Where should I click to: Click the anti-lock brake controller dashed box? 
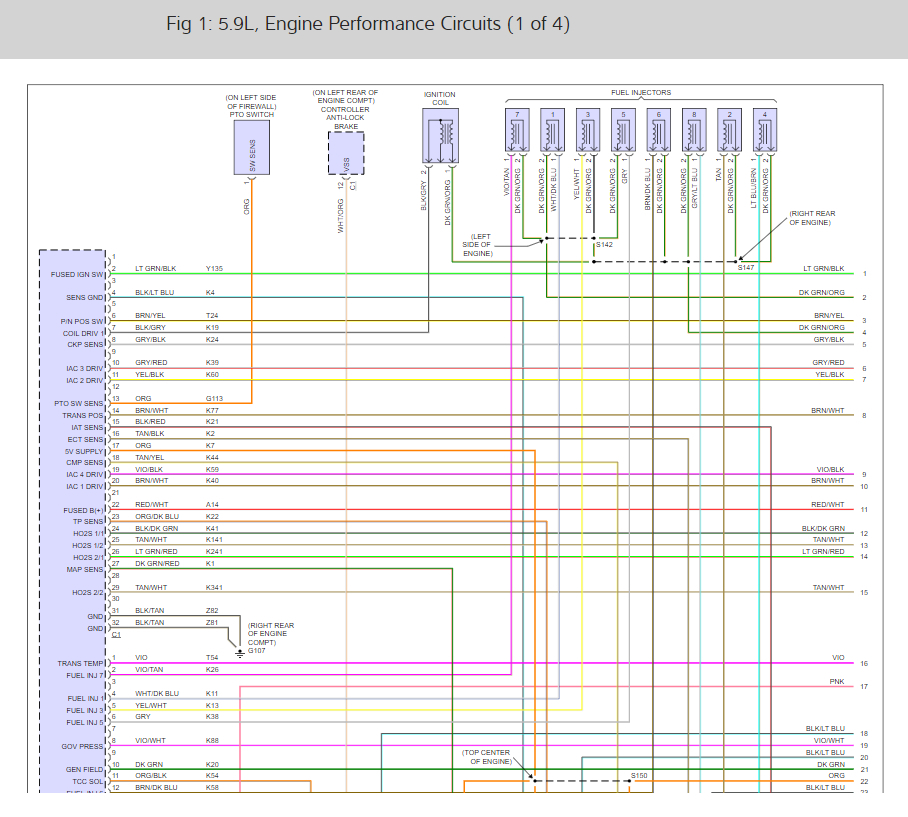click(346, 152)
